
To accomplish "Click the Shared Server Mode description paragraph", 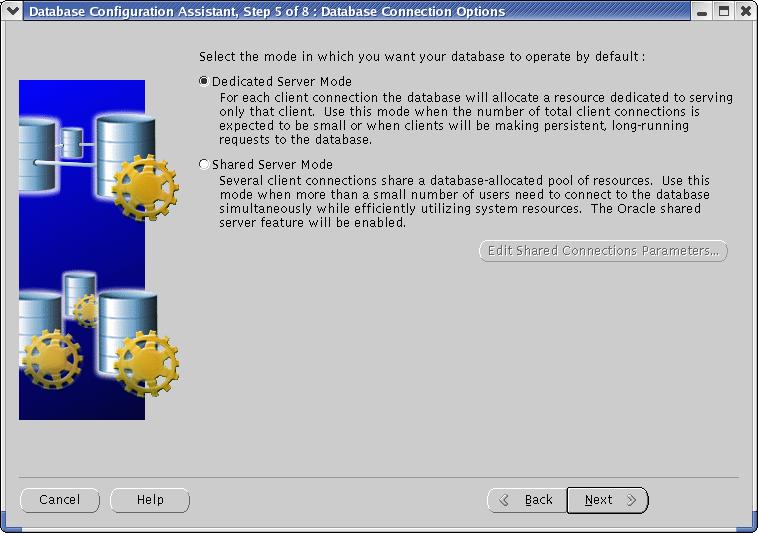I will pyautogui.click(x=465, y=201).
